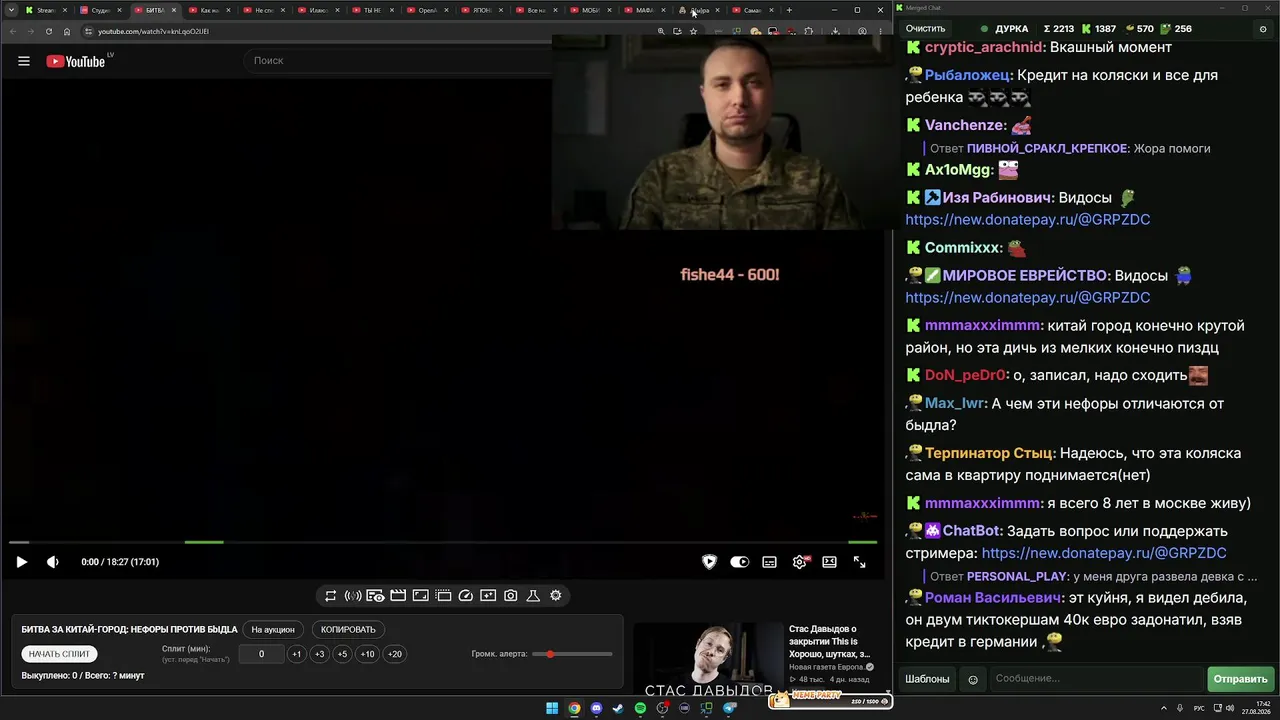This screenshot has height=720, width=1280.
Task: Add +3 minutes to the split
Action: (x=319, y=654)
